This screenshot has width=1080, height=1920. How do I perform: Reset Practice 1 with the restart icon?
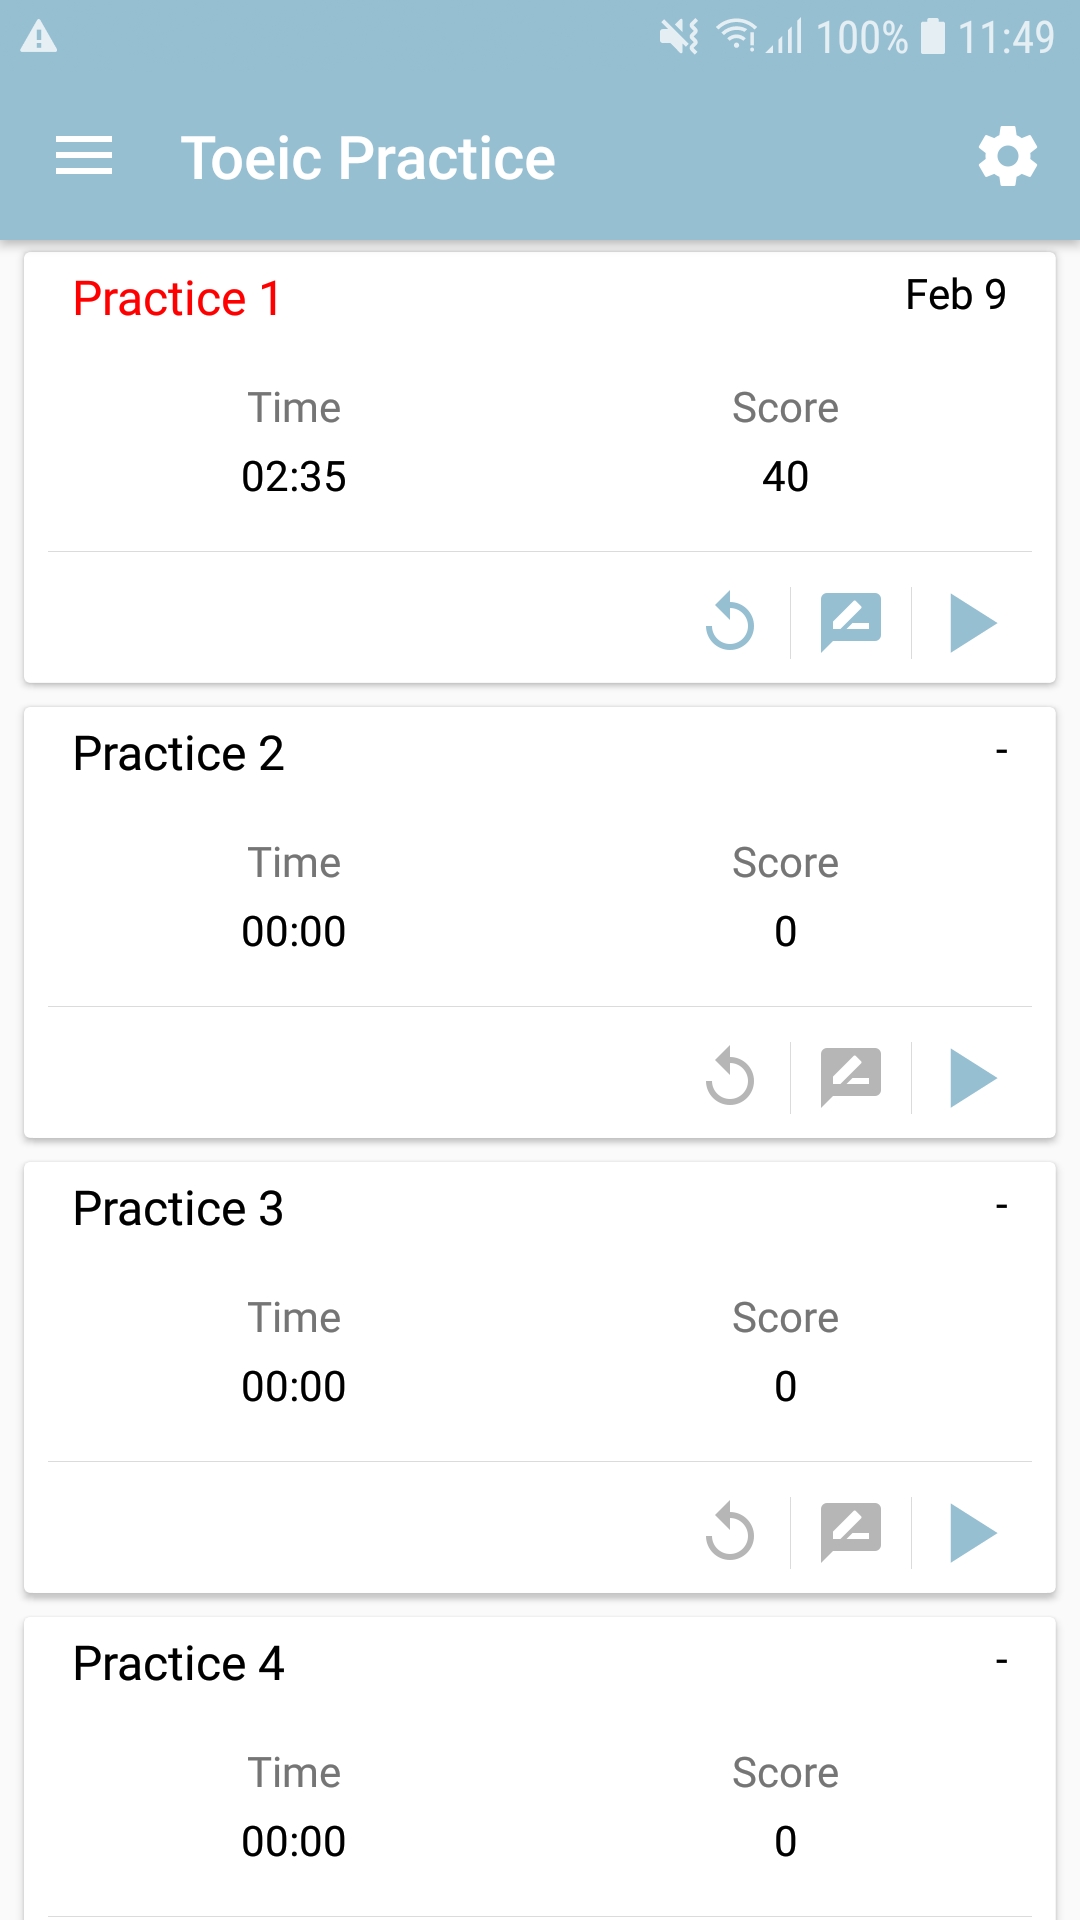pyautogui.click(x=730, y=622)
